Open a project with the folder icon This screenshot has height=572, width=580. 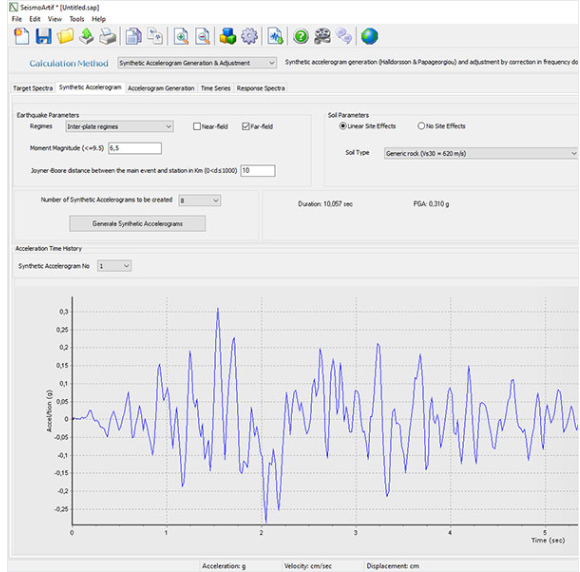coord(65,36)
